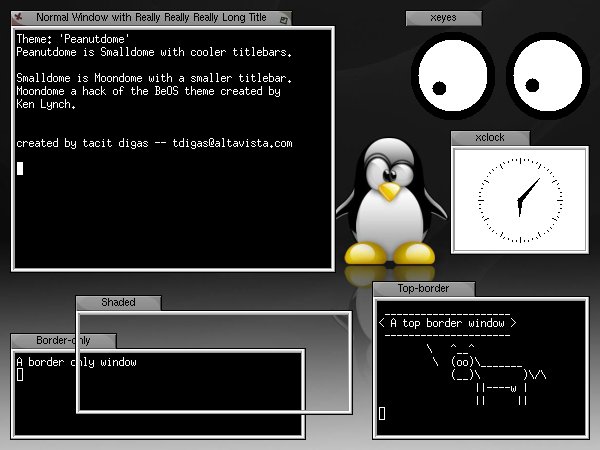Click the hollow cursor in the Border-only terminal
600x450 pixels.
click(20, 375)
